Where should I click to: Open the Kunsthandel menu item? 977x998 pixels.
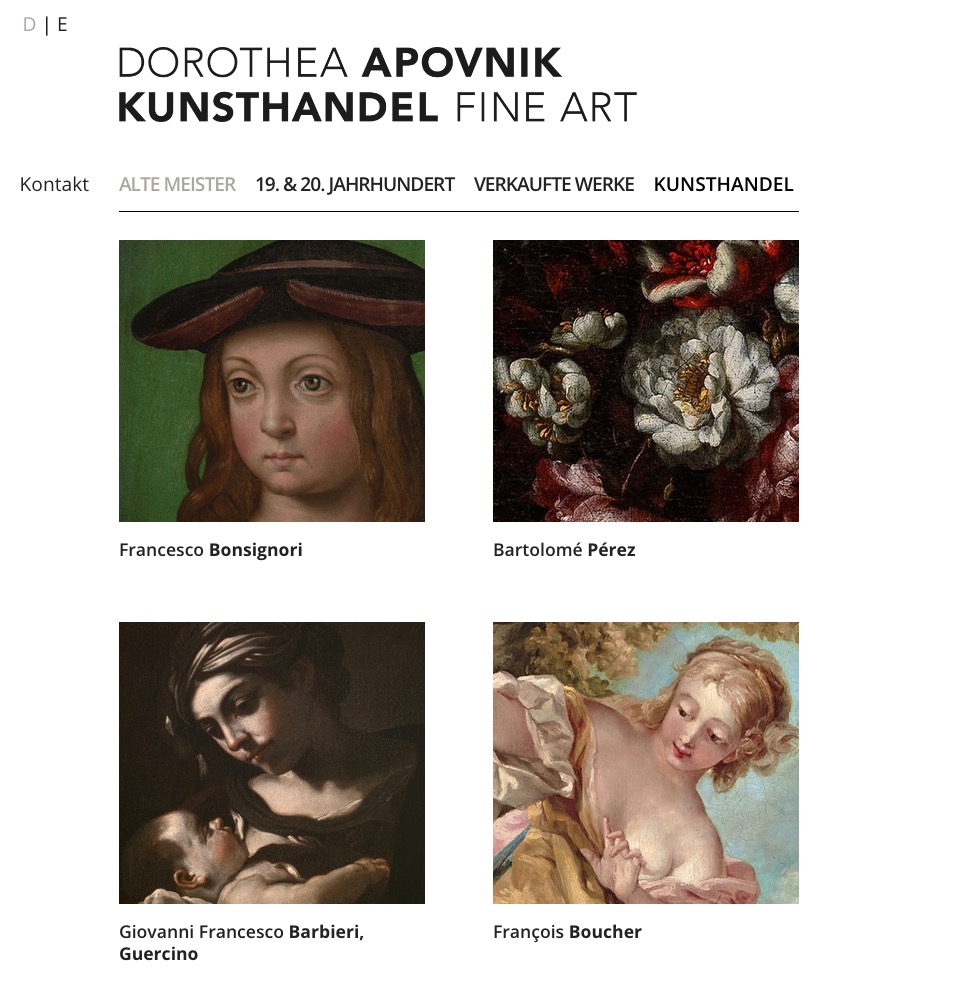[x=723, y=185]
